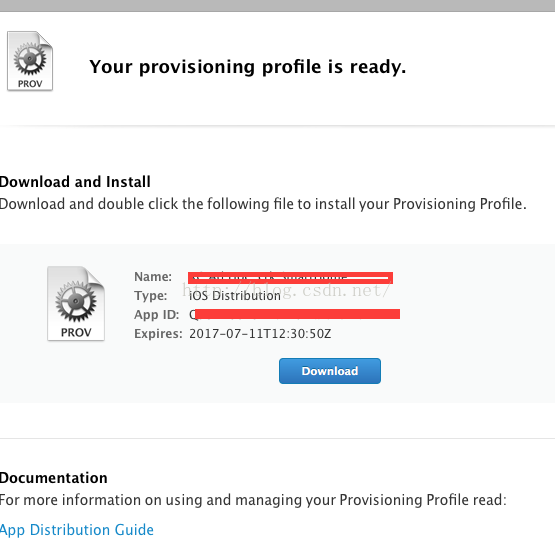Select the PROV profile icon in download panel

tap(76, 303)
